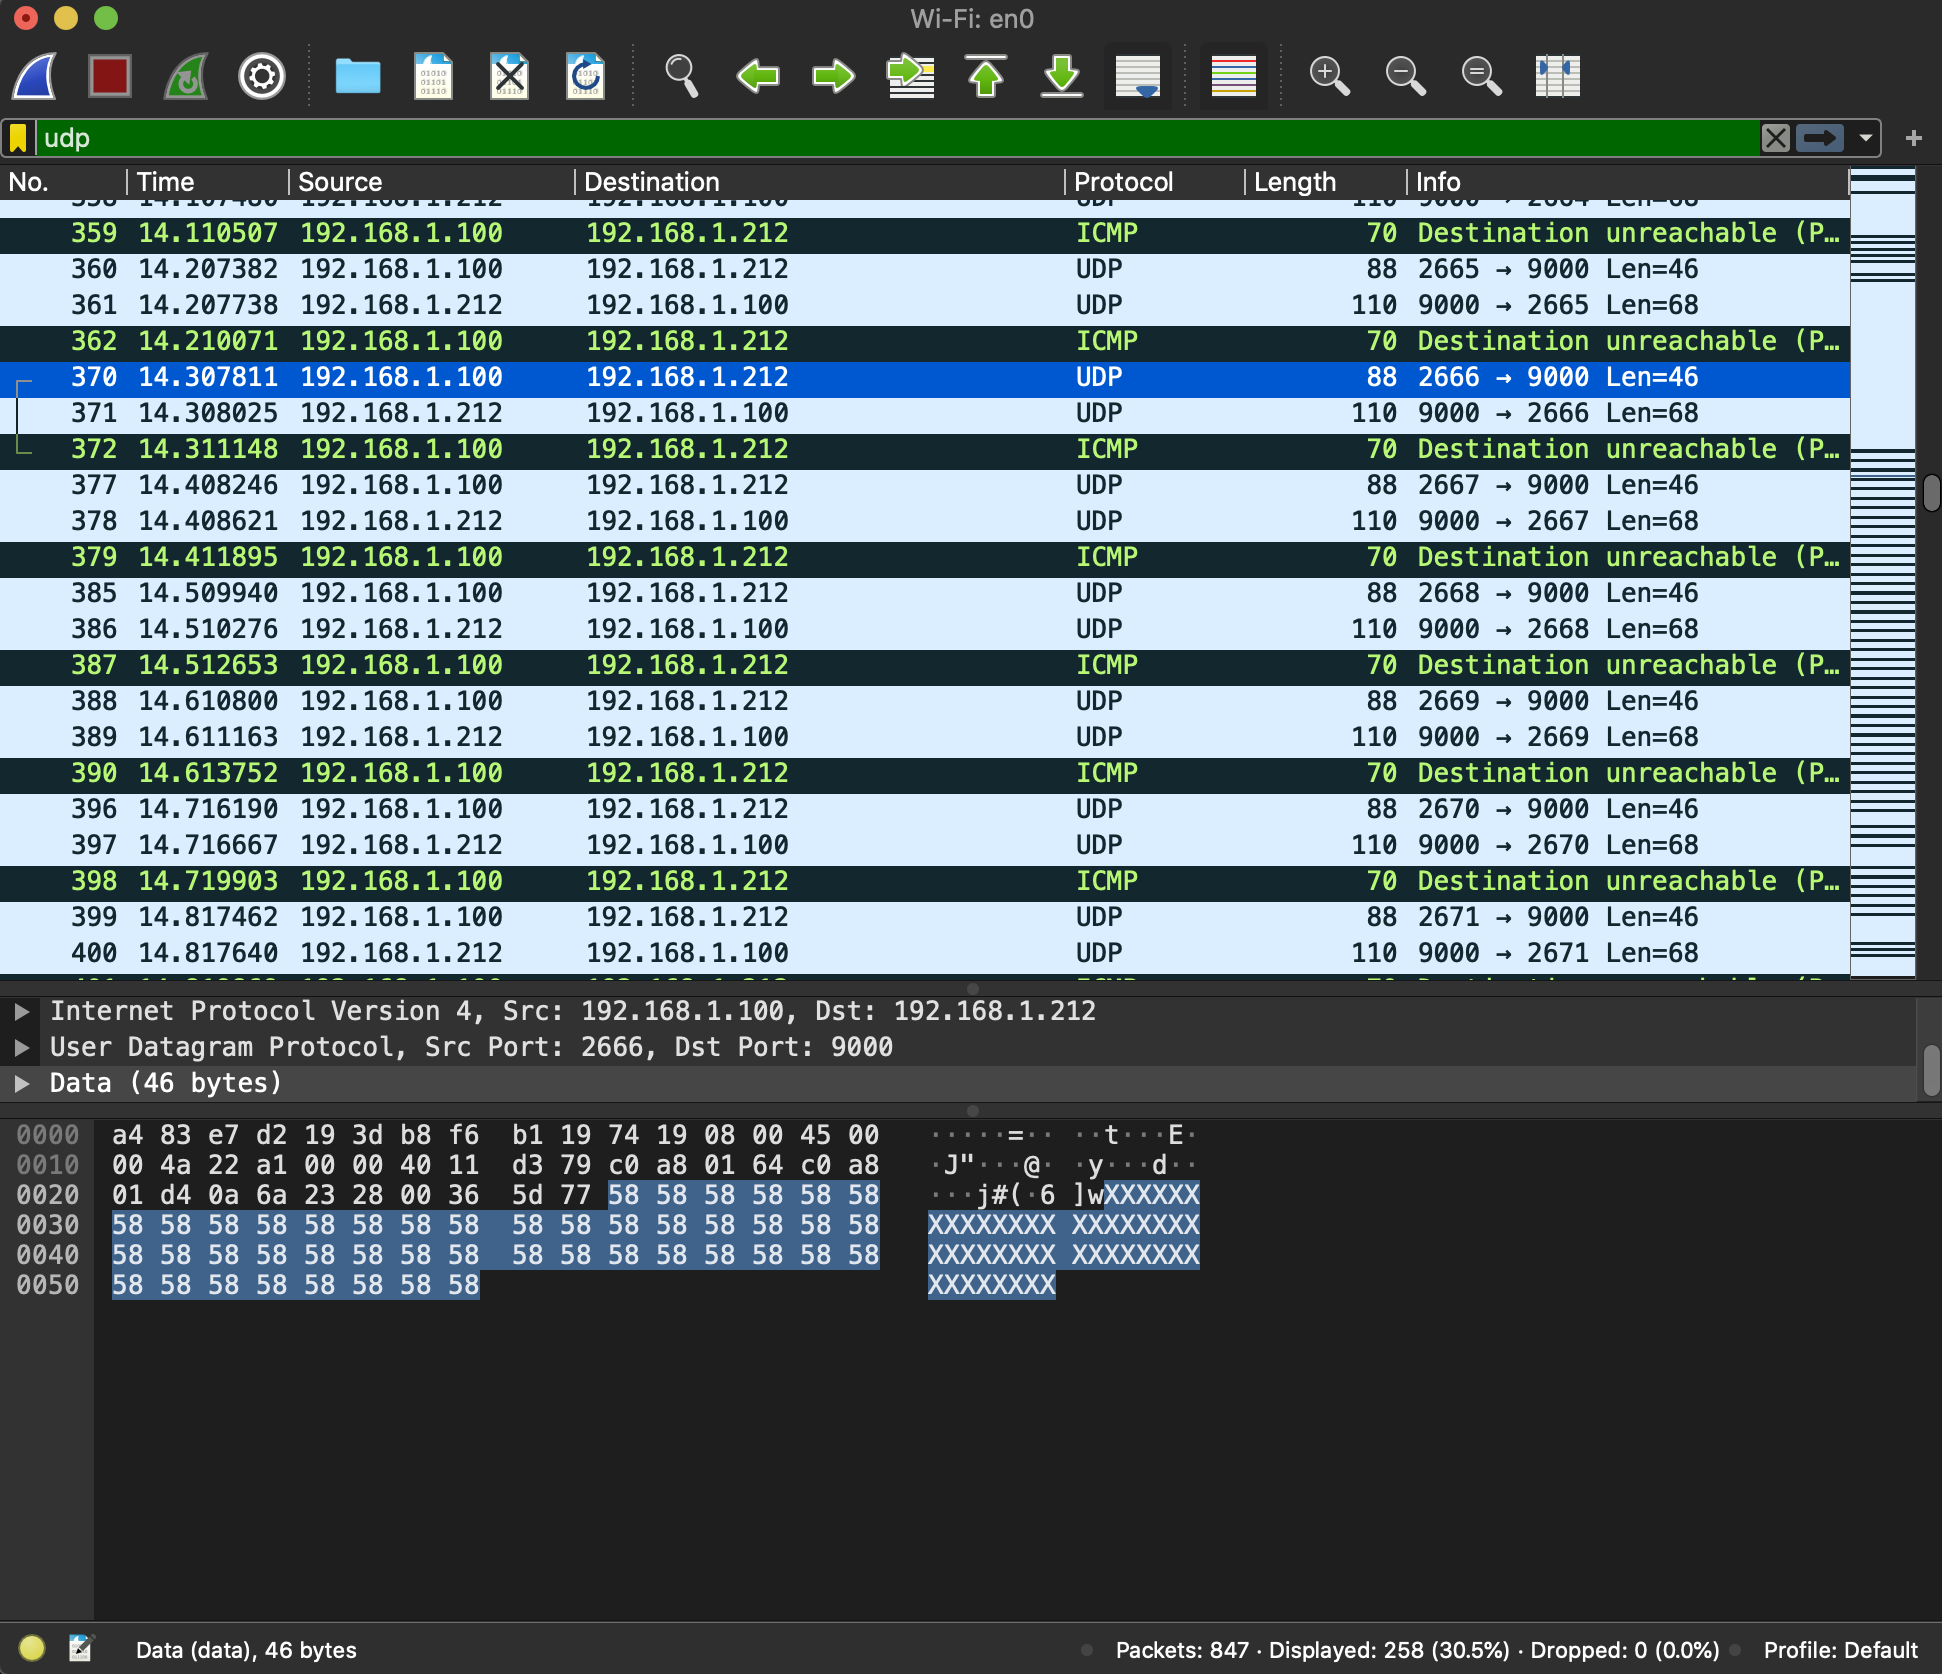Clear the display filter text
This screenshot has height=1674, width=1942.
click(1776, 138)
